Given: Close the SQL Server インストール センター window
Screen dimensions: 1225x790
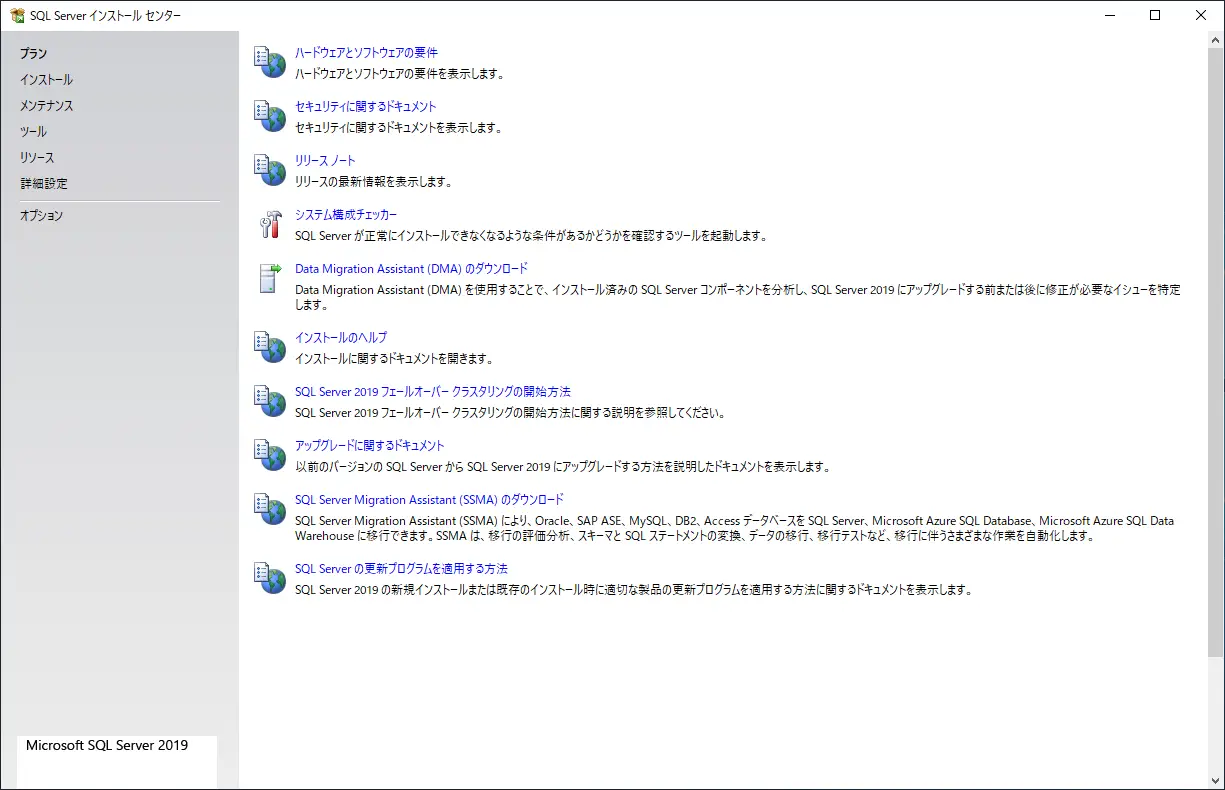Looking at the screenshot, I should pos(1201,15).
